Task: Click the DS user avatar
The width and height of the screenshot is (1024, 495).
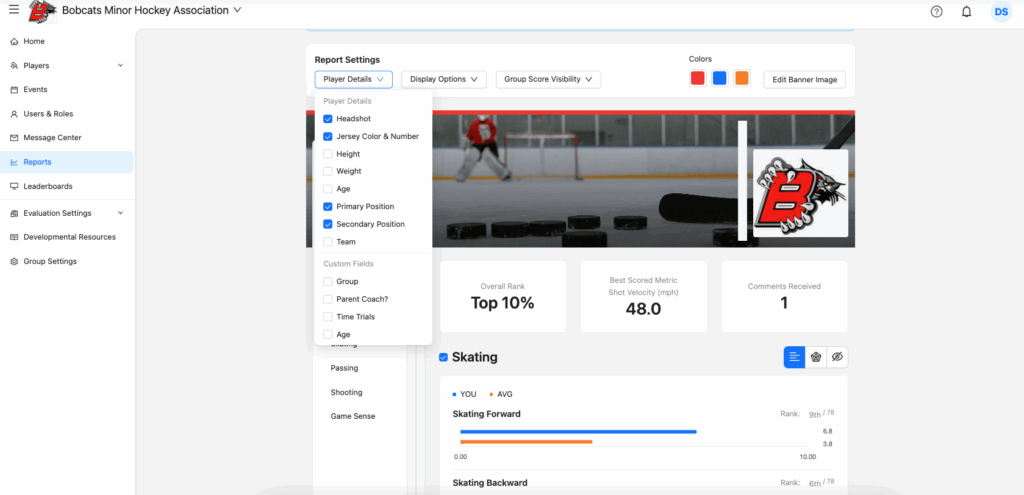Action: click(x=1000, y=12)
